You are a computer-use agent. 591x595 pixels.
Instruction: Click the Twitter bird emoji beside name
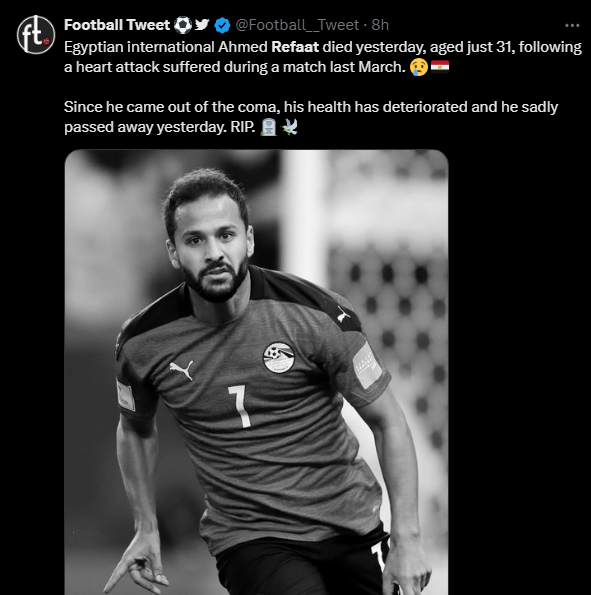[x=202, y=25]
